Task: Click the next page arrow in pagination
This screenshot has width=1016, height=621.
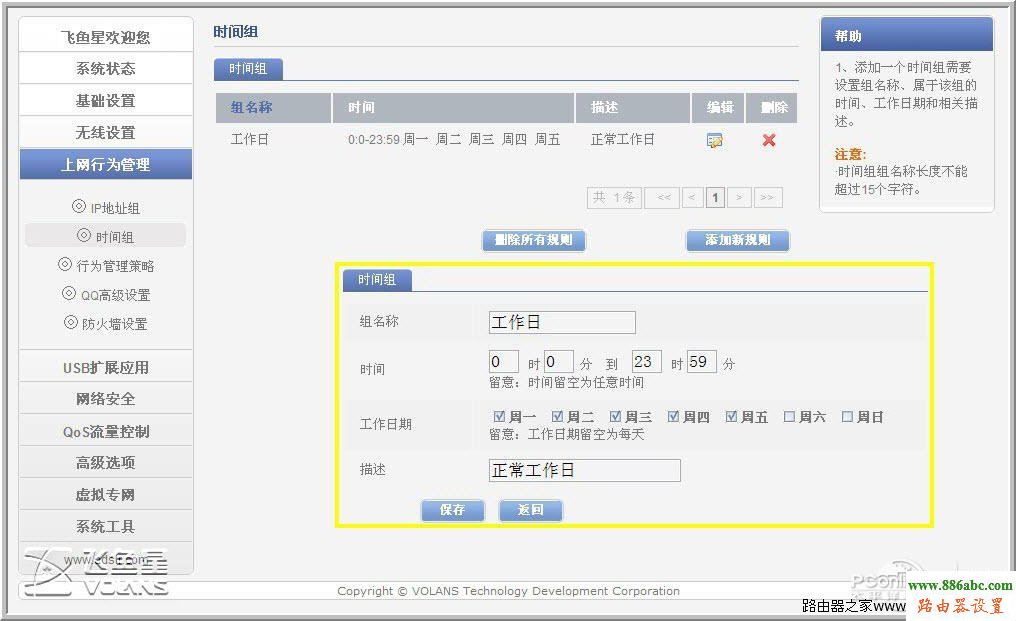Action: pyautogui.click(x=741, y=197)
